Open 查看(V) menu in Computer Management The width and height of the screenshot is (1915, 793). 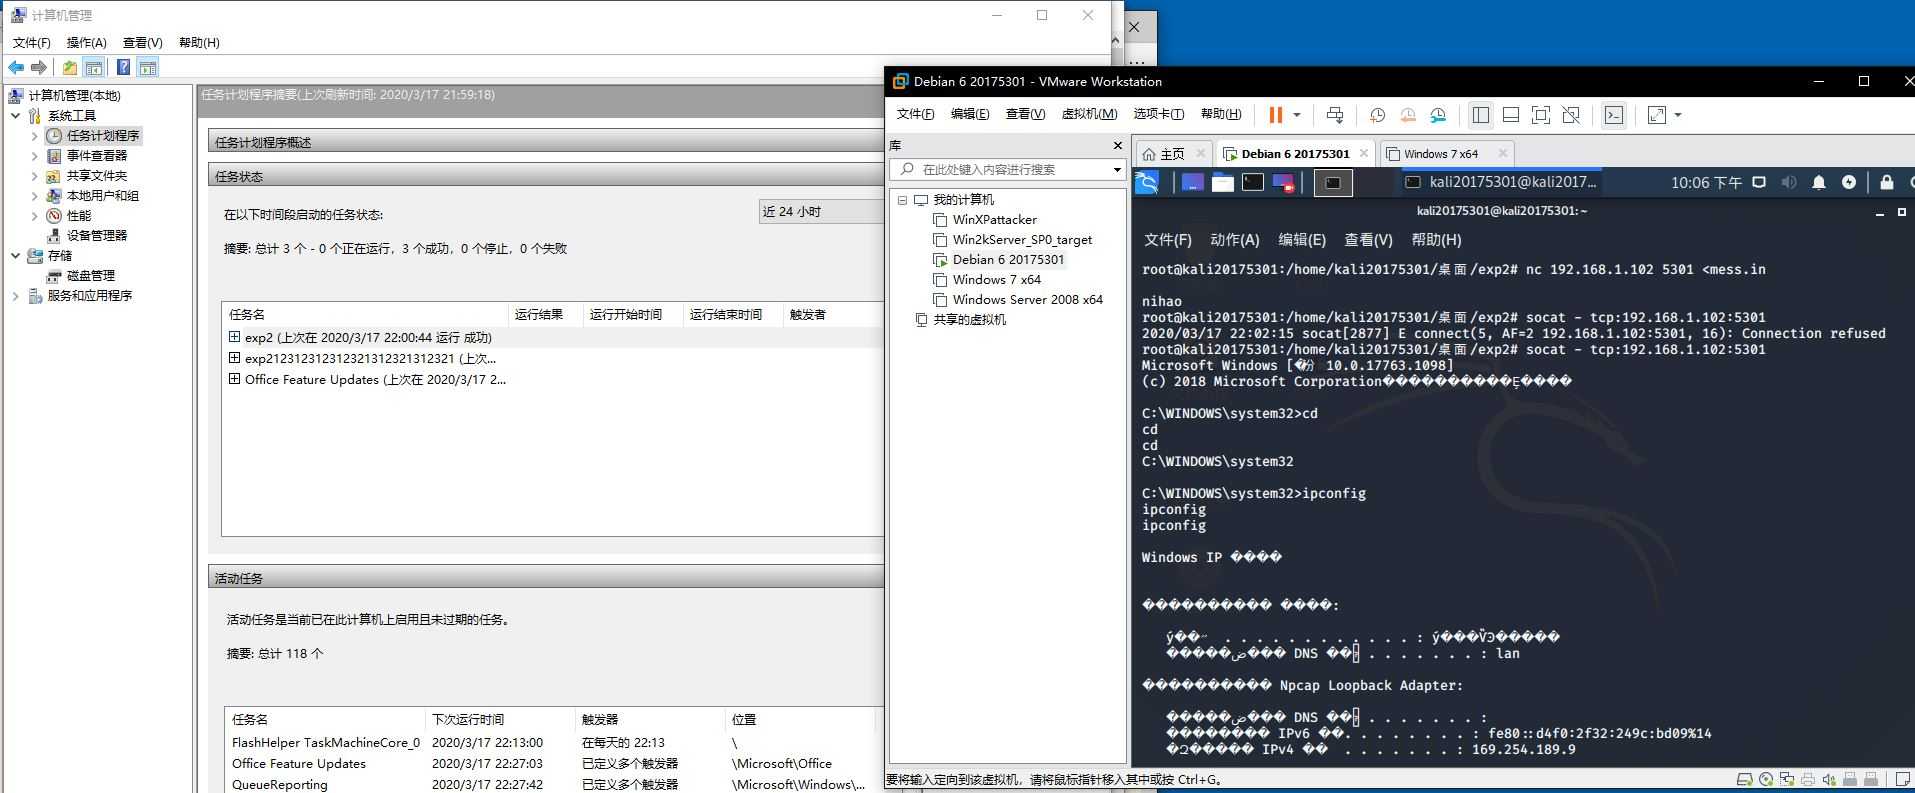coord(142,42)
